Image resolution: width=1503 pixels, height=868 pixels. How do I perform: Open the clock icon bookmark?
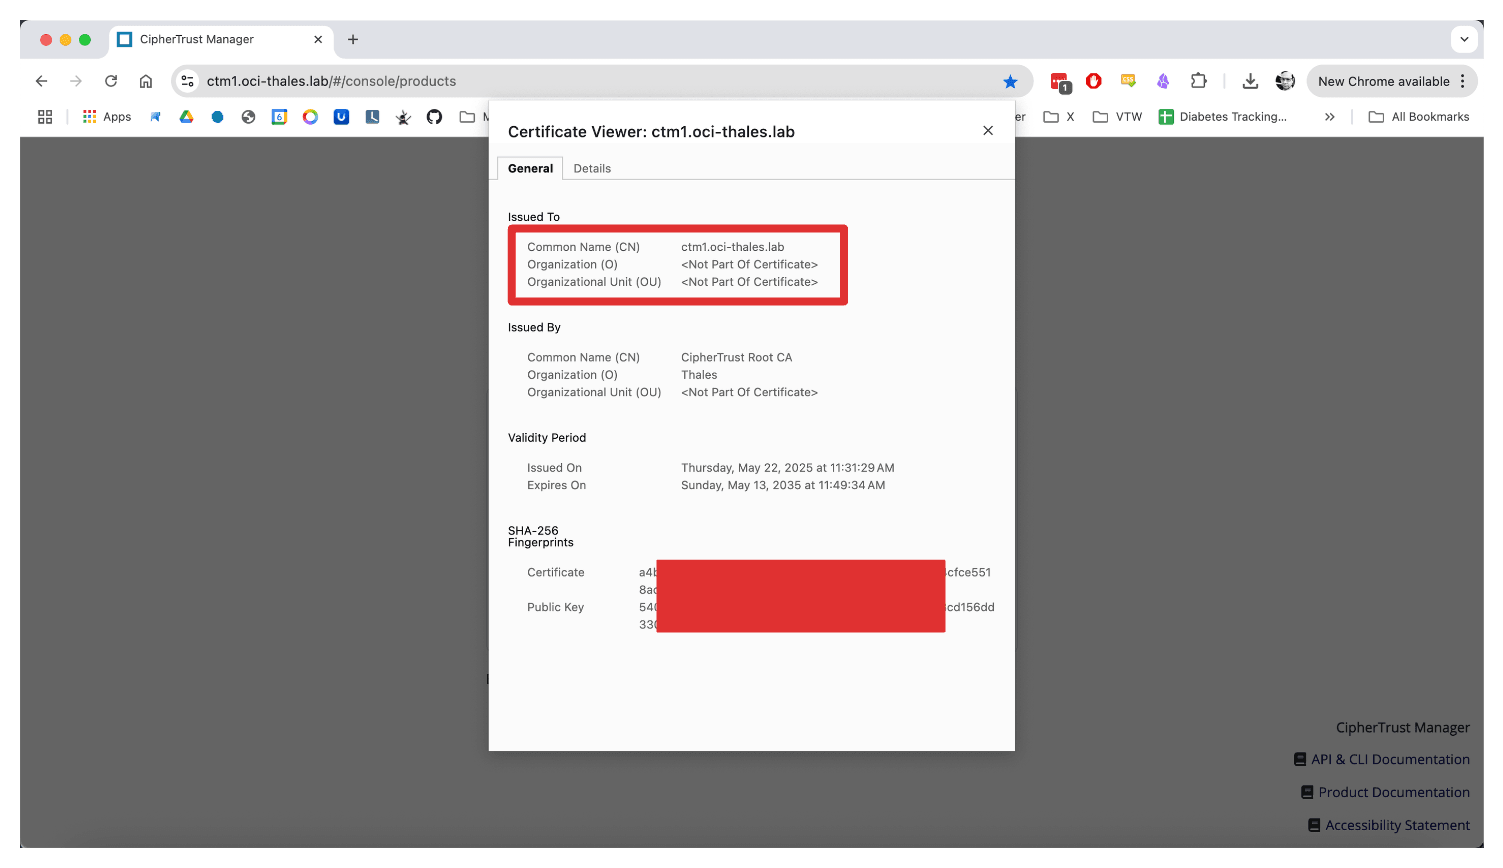pyautogui.click(x=372, y=117)
